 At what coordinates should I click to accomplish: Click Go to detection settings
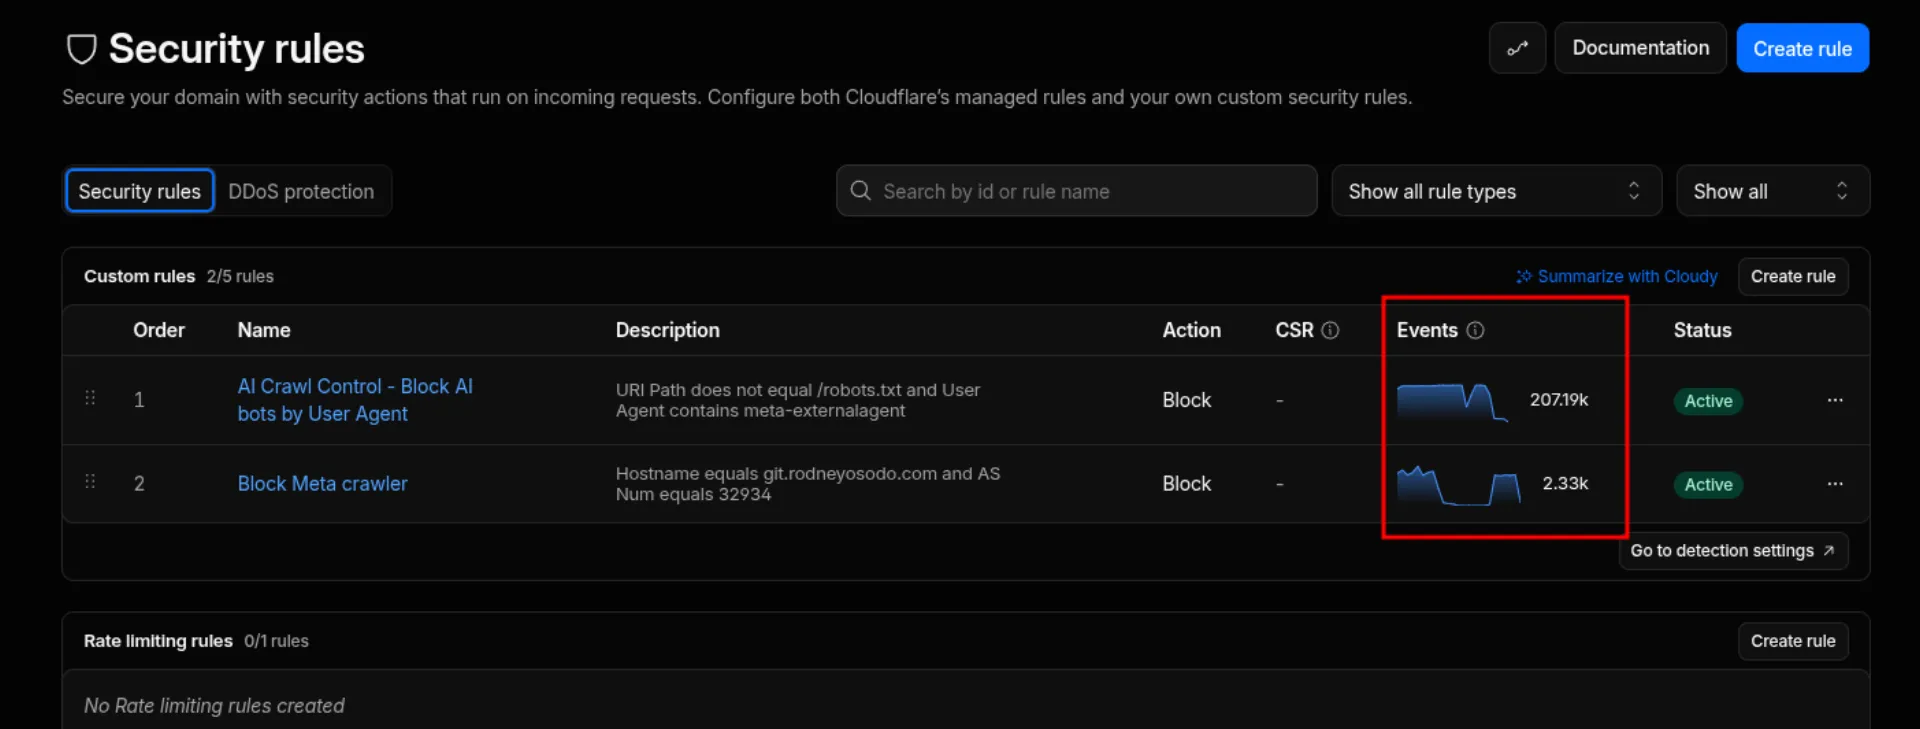(x=1733, y=551)
